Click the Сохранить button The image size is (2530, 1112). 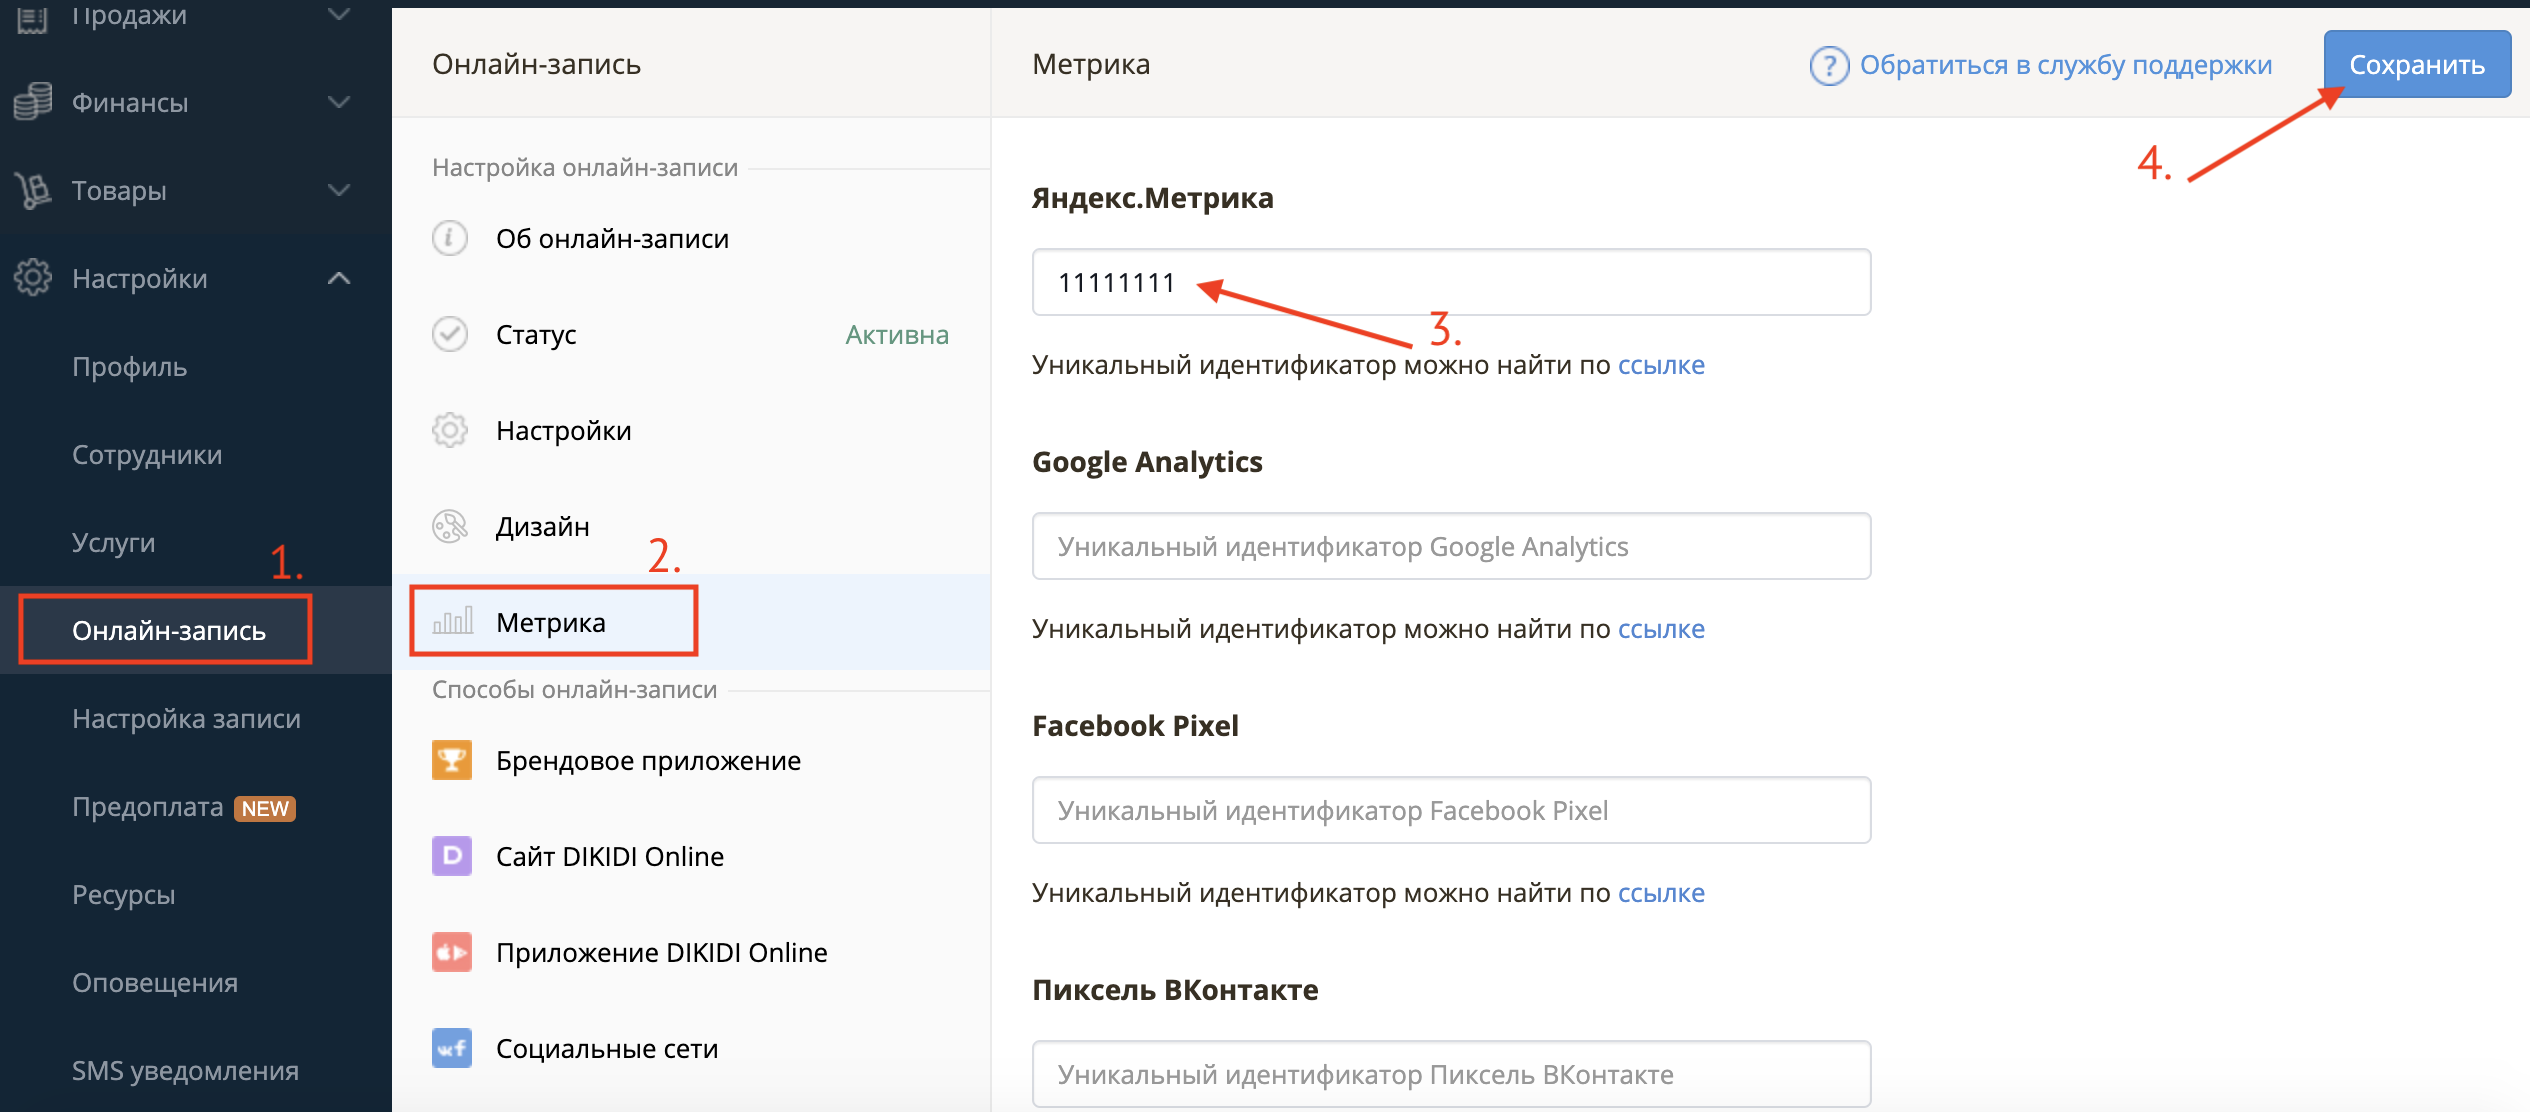pos(2417,64)
